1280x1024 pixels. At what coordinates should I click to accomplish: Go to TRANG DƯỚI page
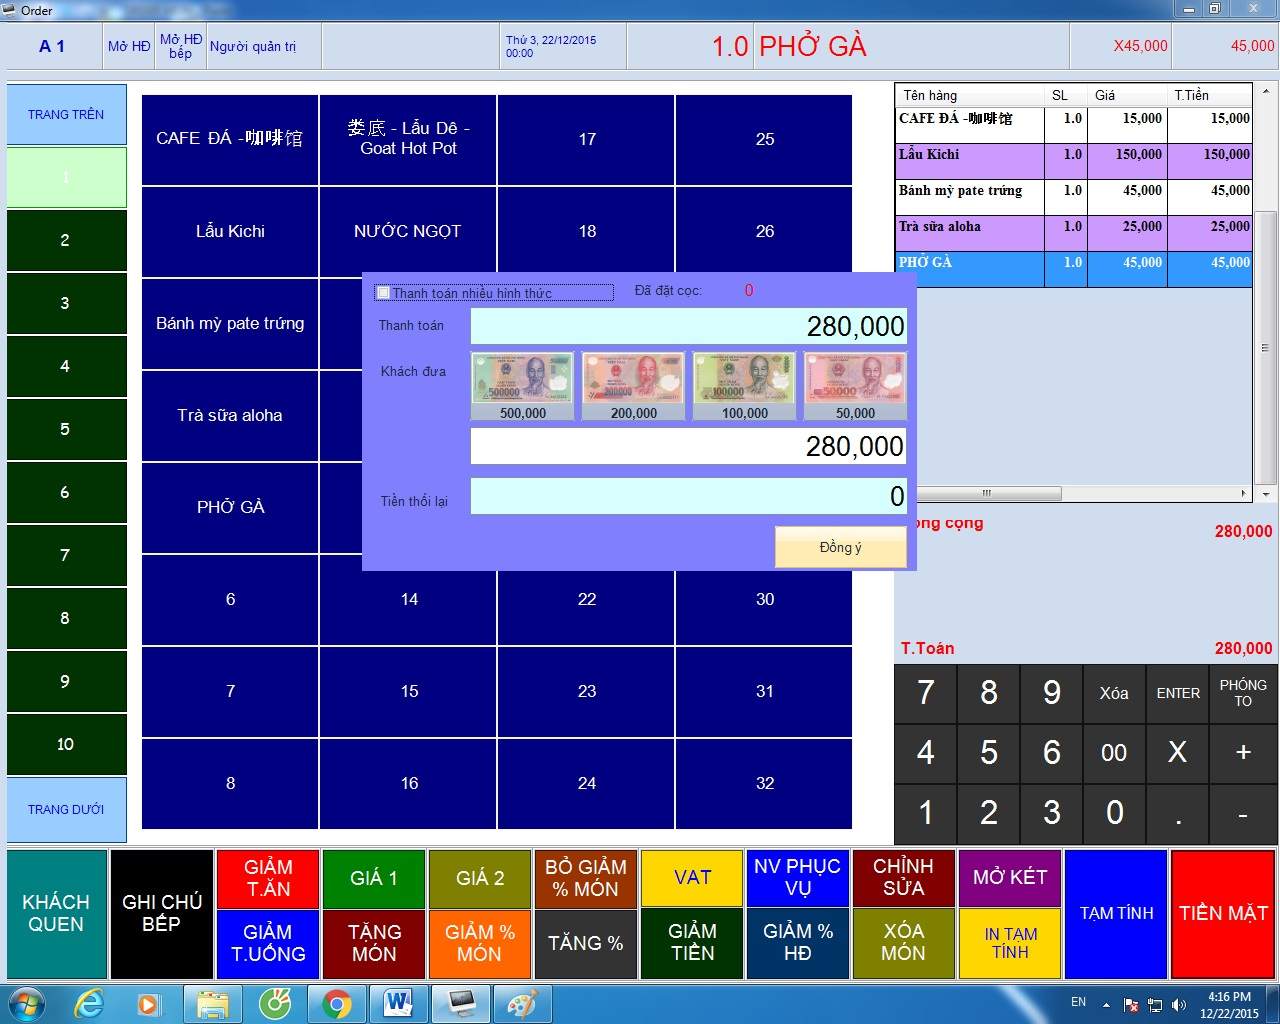coord(66,809)
